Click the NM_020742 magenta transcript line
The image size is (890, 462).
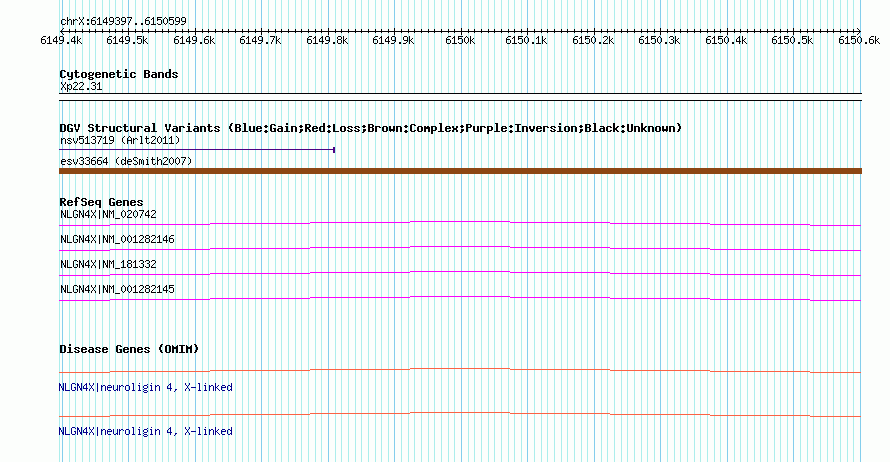tap(460, 224)
